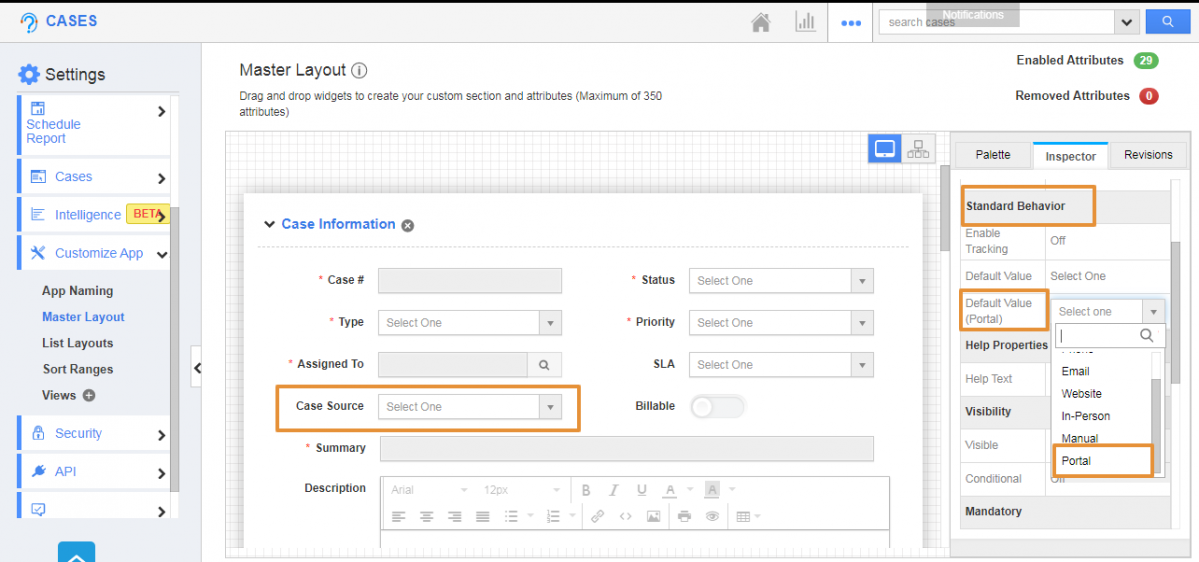Image resolution: width=1199 pixels, height=562 pixels.
Task: Collapse the Case Information section chevron
Action: coord(269,225)
